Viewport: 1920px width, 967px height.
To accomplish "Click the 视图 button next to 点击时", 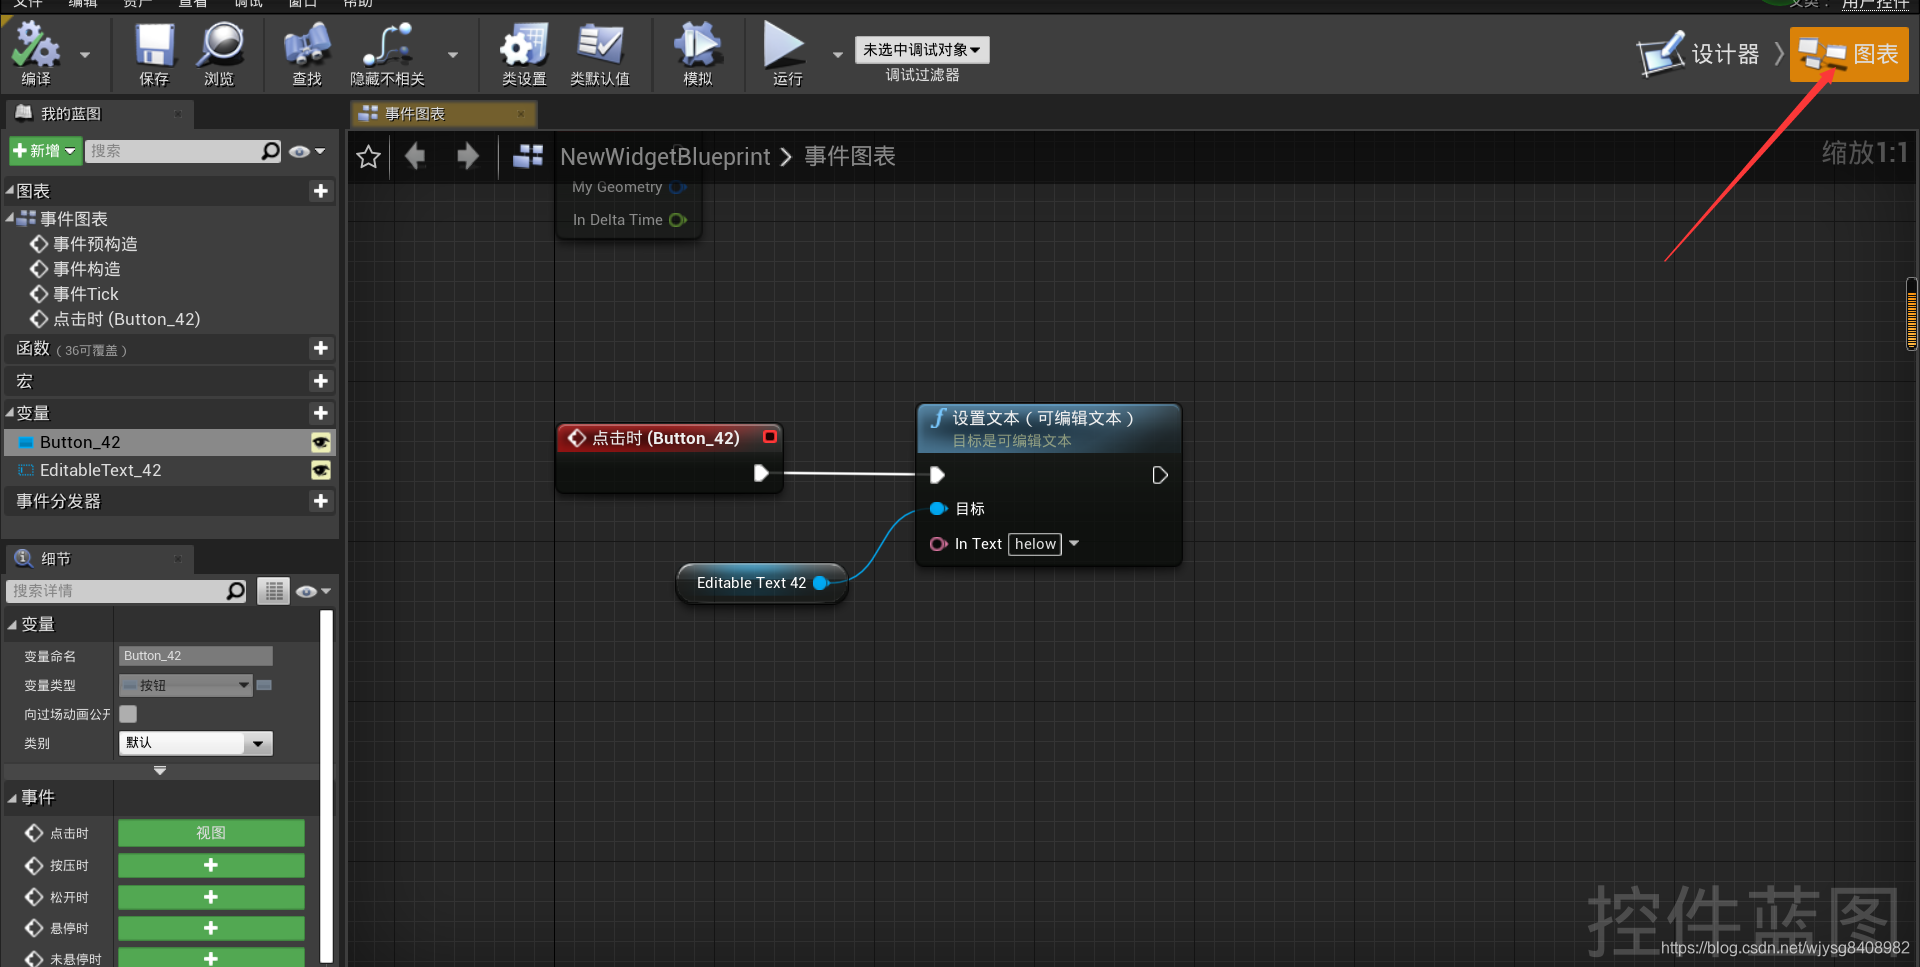I will tap(210, 832).
